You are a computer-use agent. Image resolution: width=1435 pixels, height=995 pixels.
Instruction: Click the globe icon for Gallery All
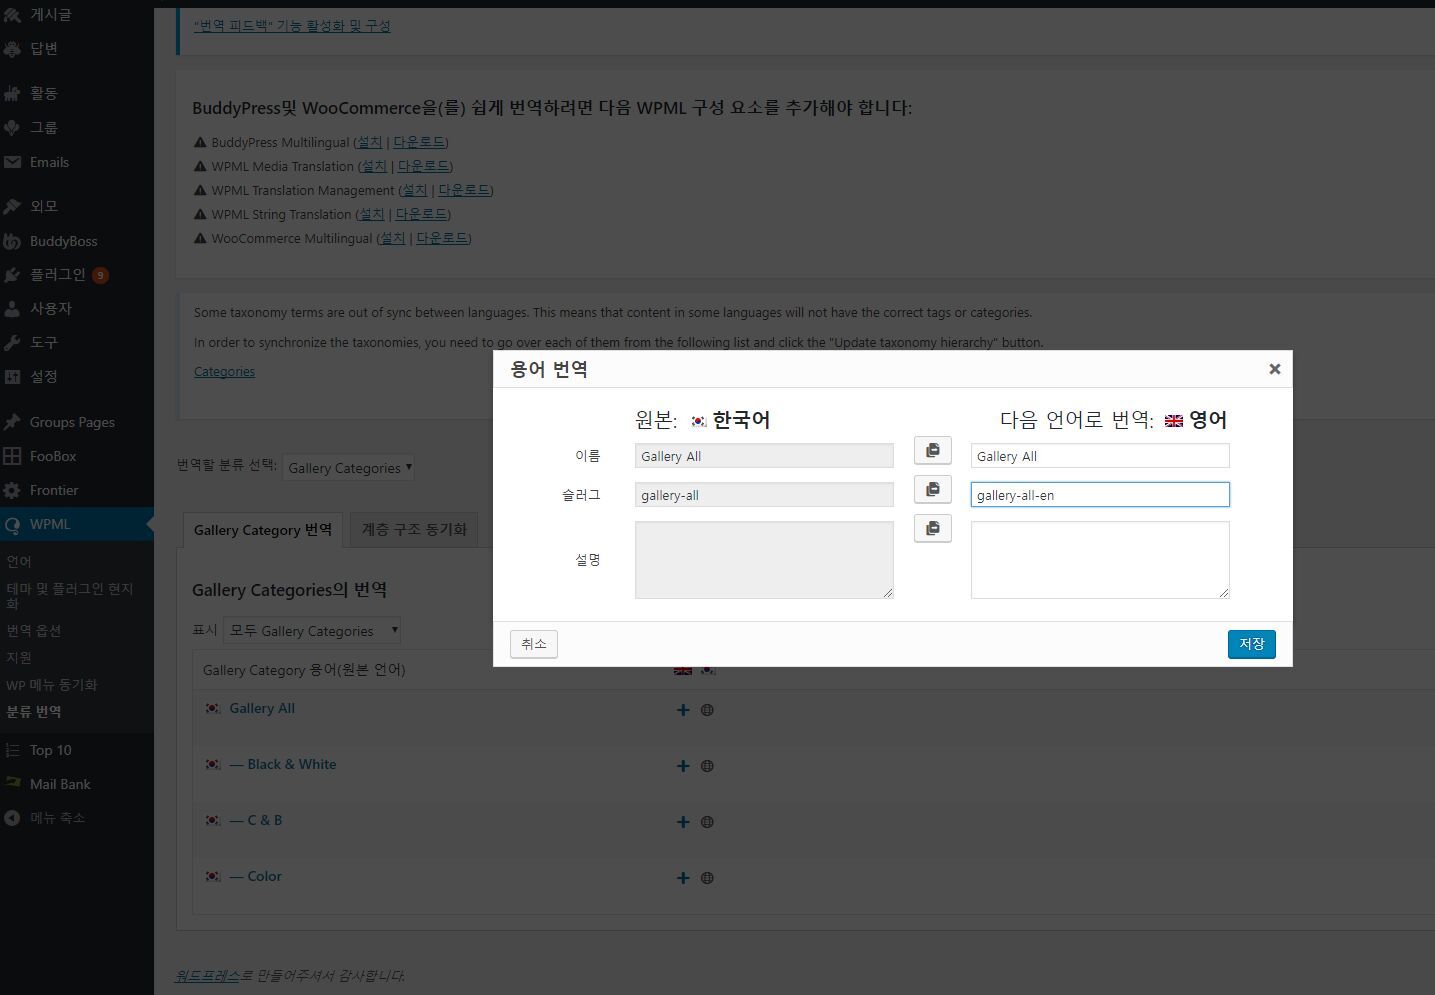pos(707,710)
